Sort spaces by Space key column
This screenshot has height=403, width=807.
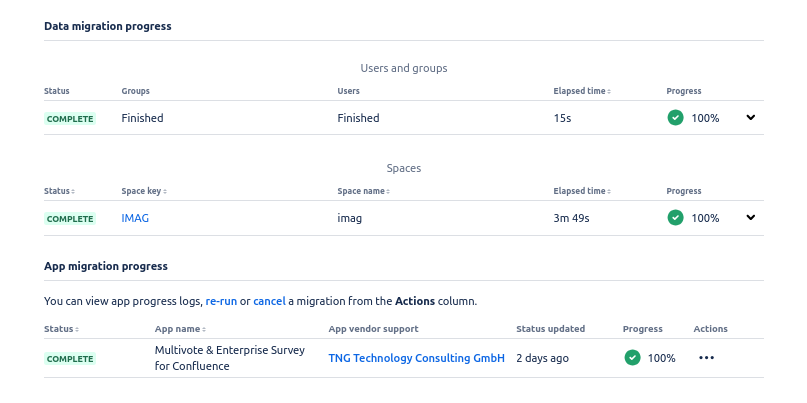coord(143,191)
